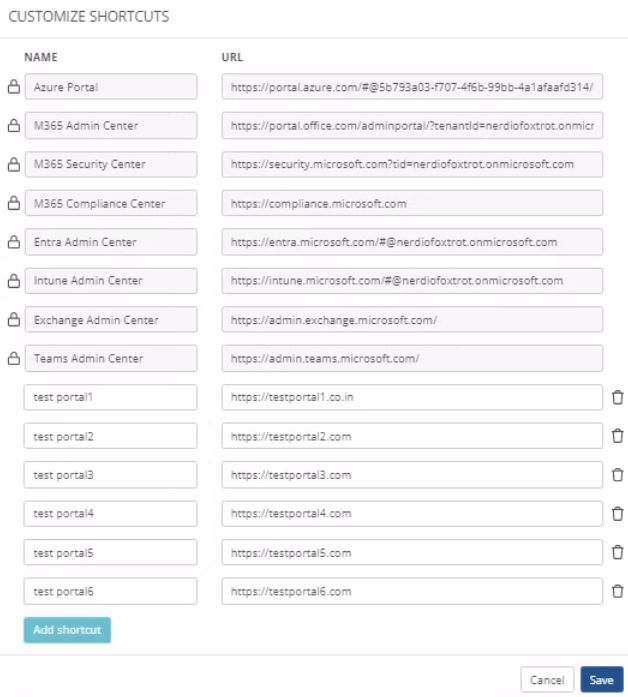Viewport: 628px width, 697px height.
Task: Click lock icon beside Intune Admin Center
Action: pos(14,281)
